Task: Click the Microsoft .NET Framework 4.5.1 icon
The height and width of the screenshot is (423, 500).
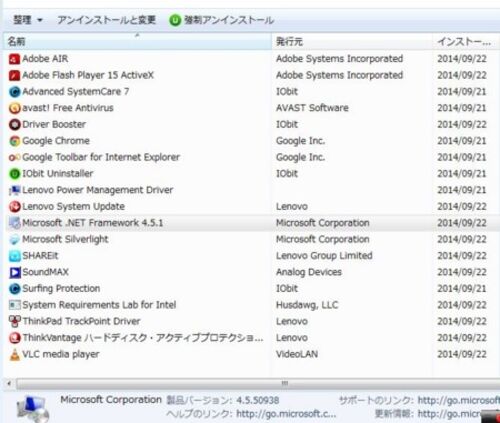Action: 14,223
